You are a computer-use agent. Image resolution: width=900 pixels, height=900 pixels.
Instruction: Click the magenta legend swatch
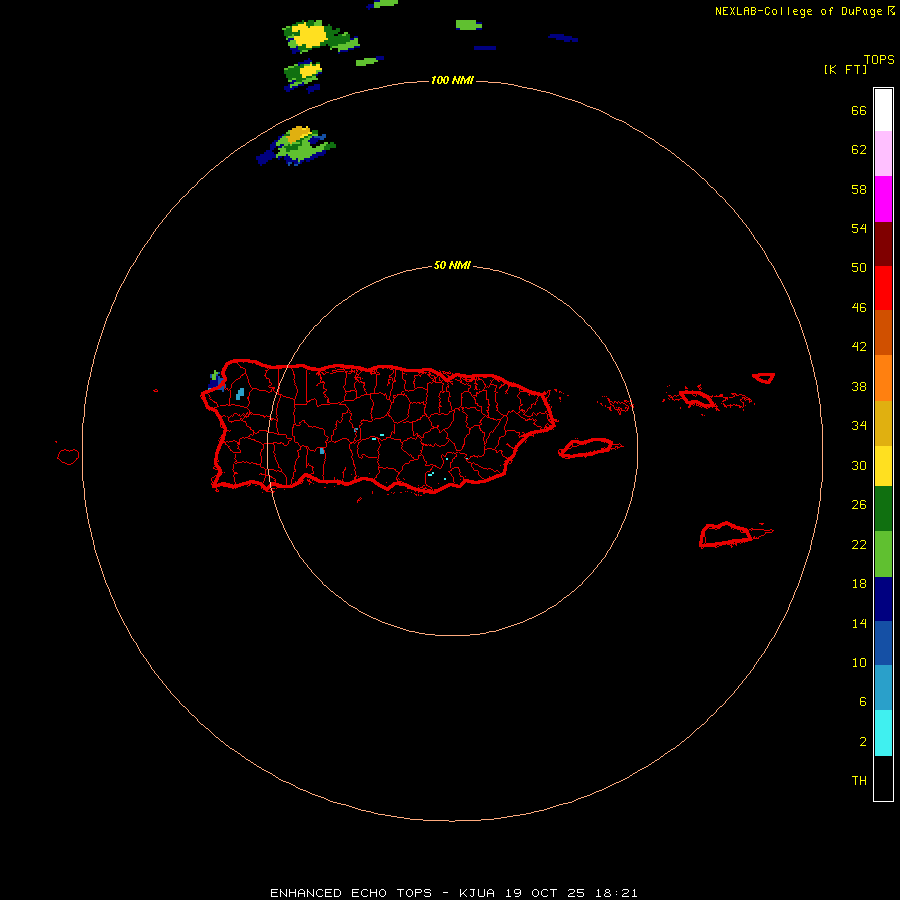pos(883,199)
